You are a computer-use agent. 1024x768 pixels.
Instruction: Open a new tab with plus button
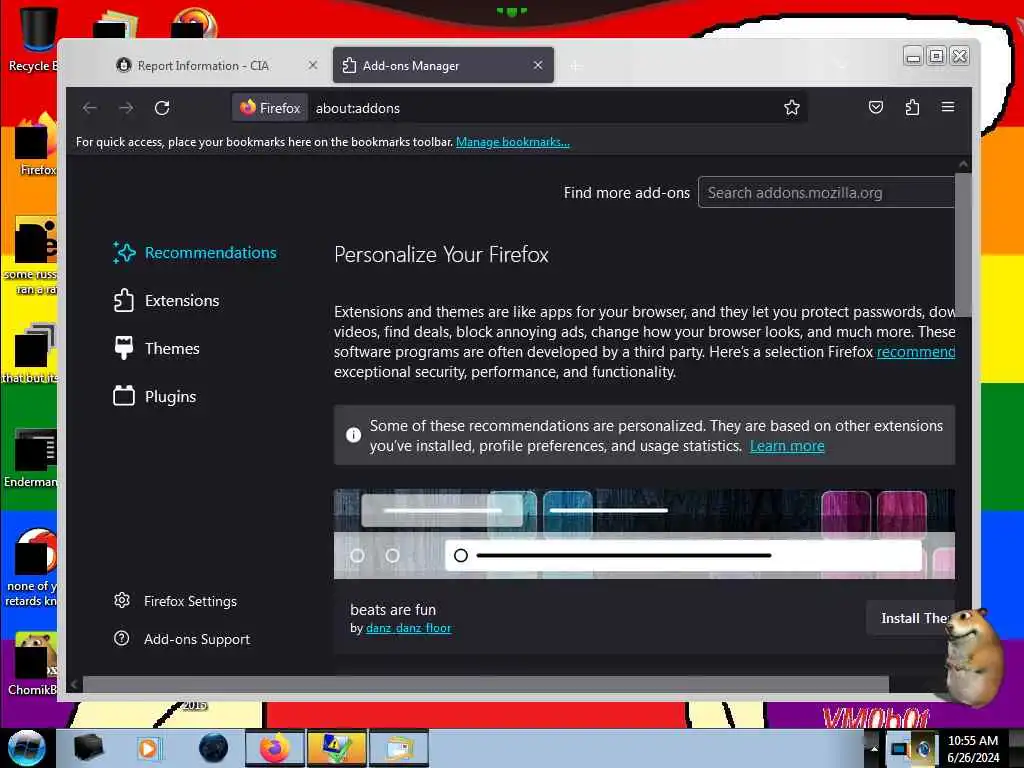(x=575, y=66)
